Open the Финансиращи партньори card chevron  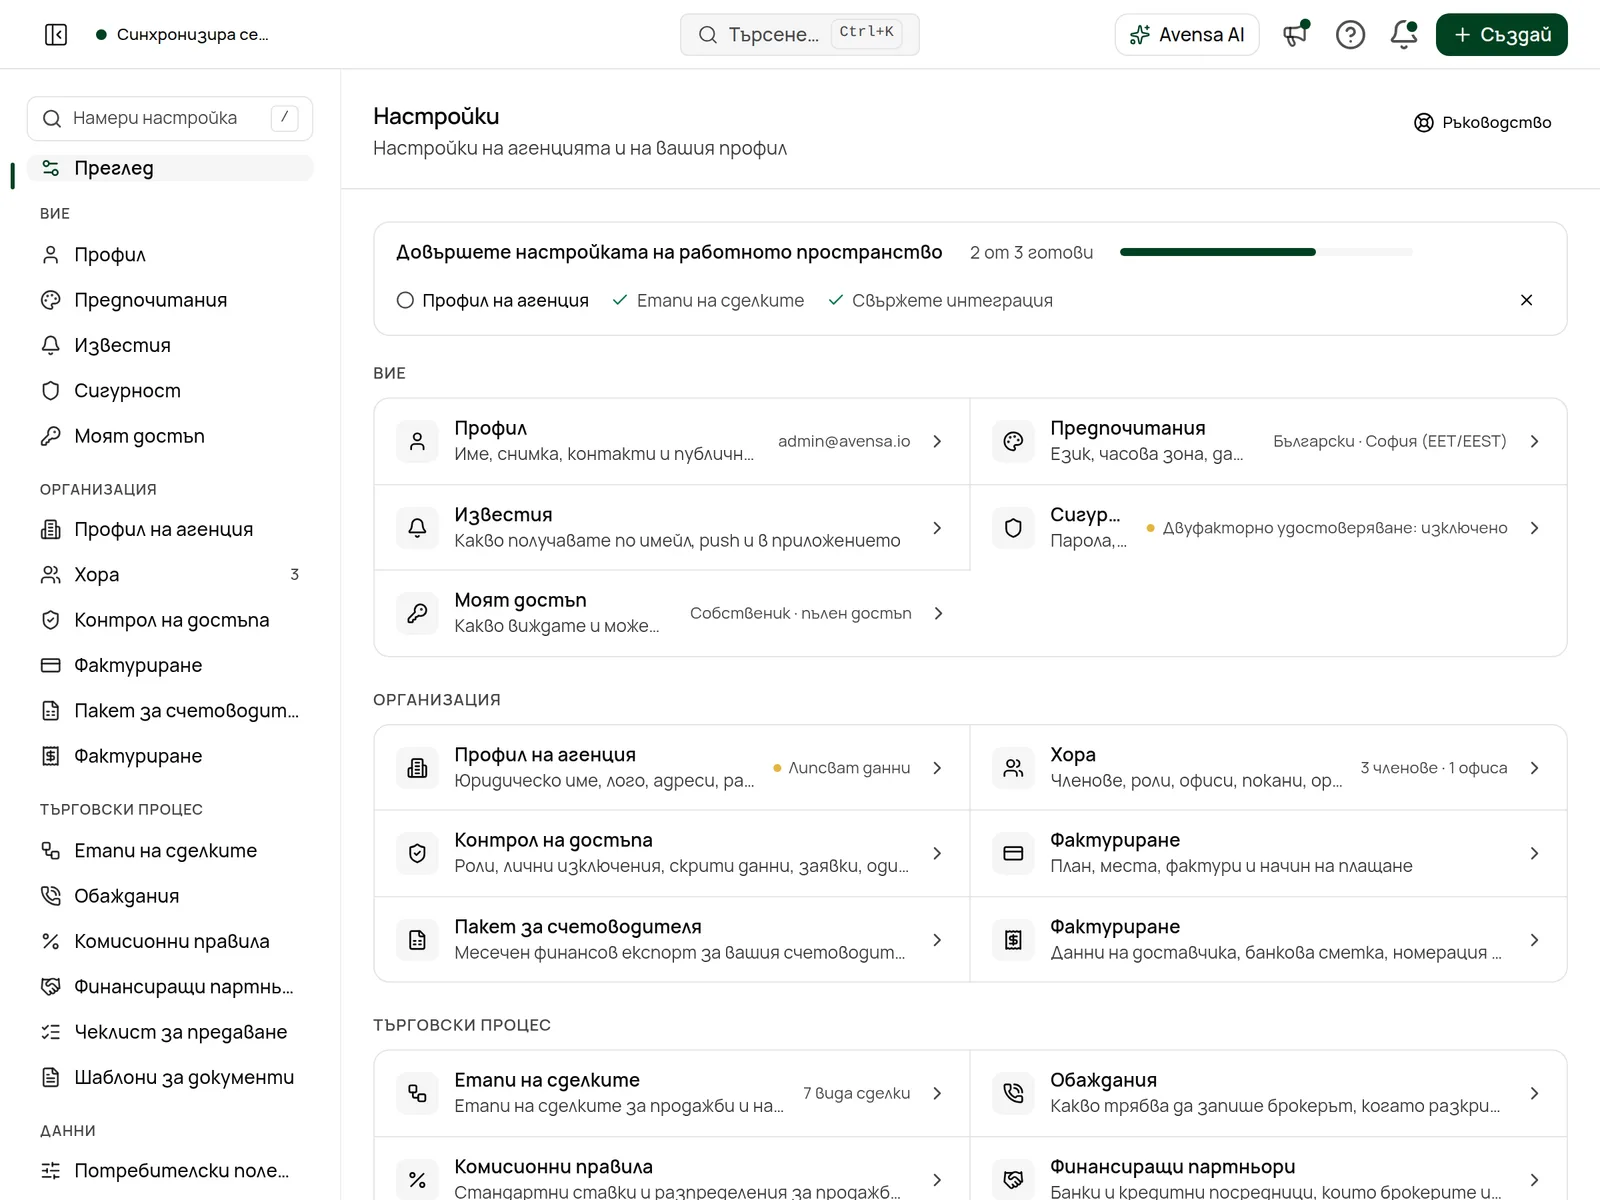coord(1534,1180)
